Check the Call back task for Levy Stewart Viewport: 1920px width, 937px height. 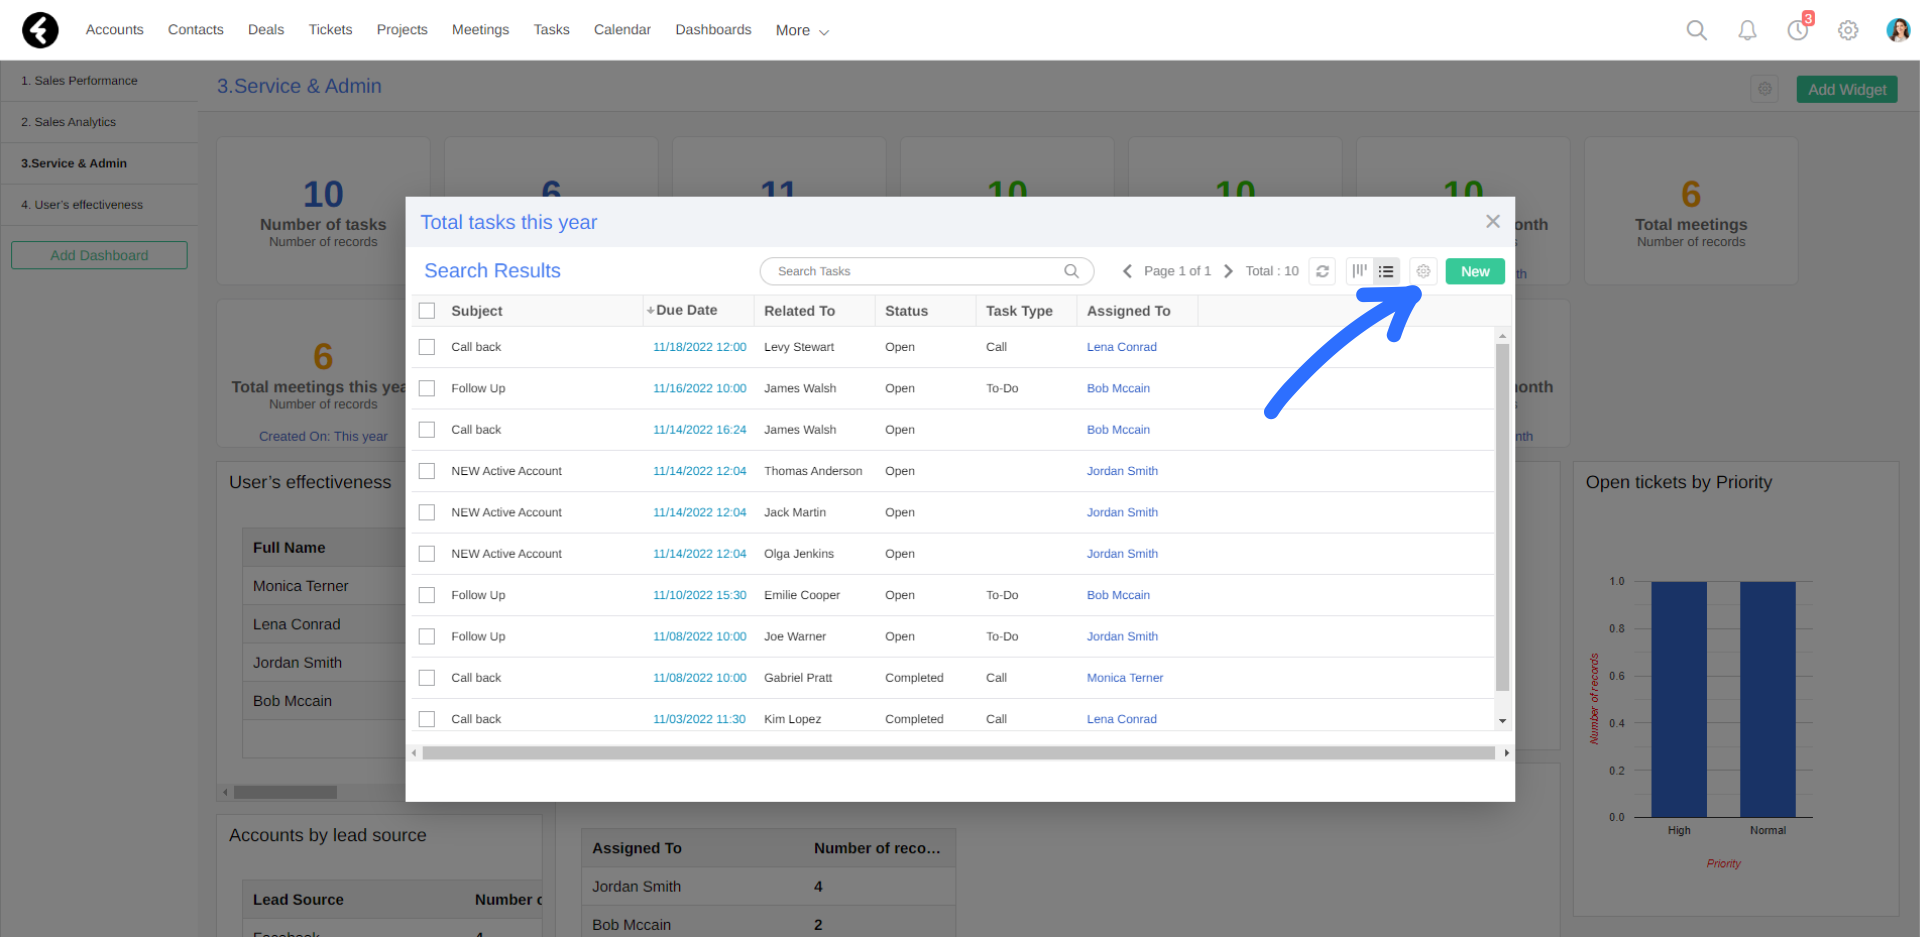click(427, 346)
